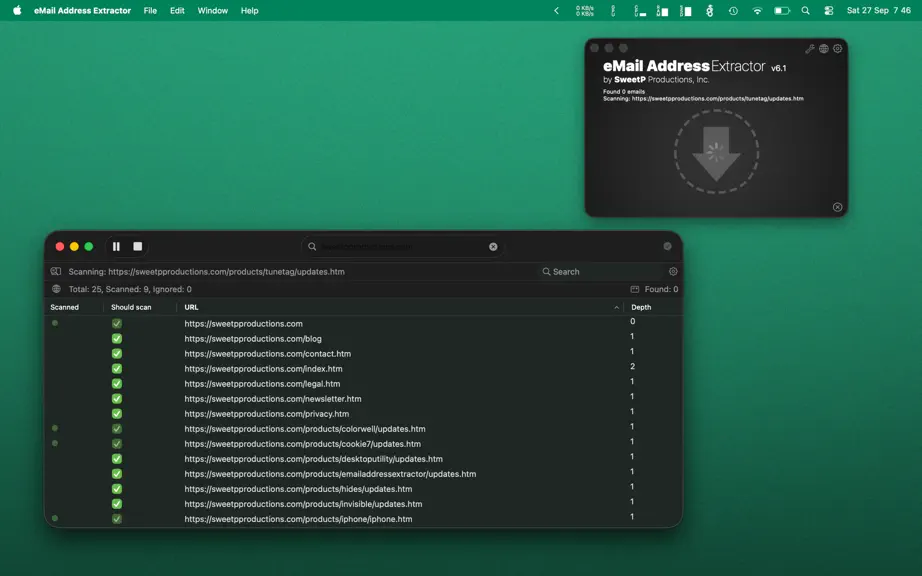The height and width of the screenshot is (576, 922).
Task: Open the File menu
Action: pos(150,11)
